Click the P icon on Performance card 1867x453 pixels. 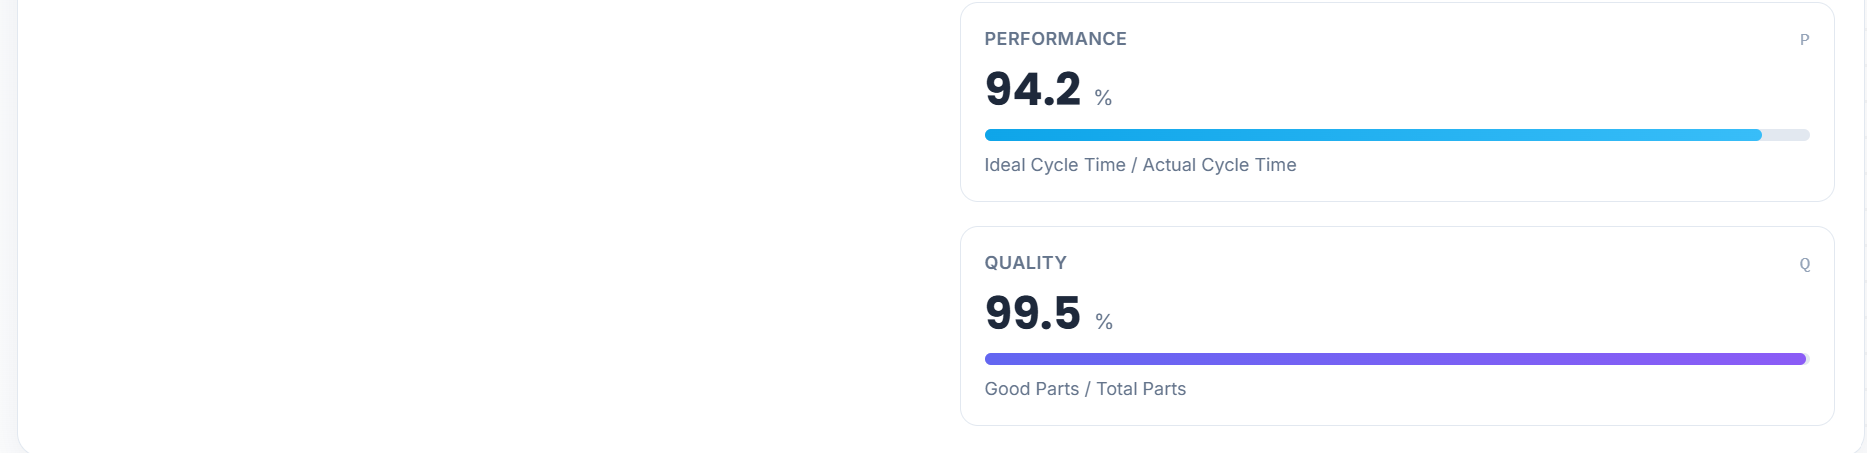point(1804,40)
